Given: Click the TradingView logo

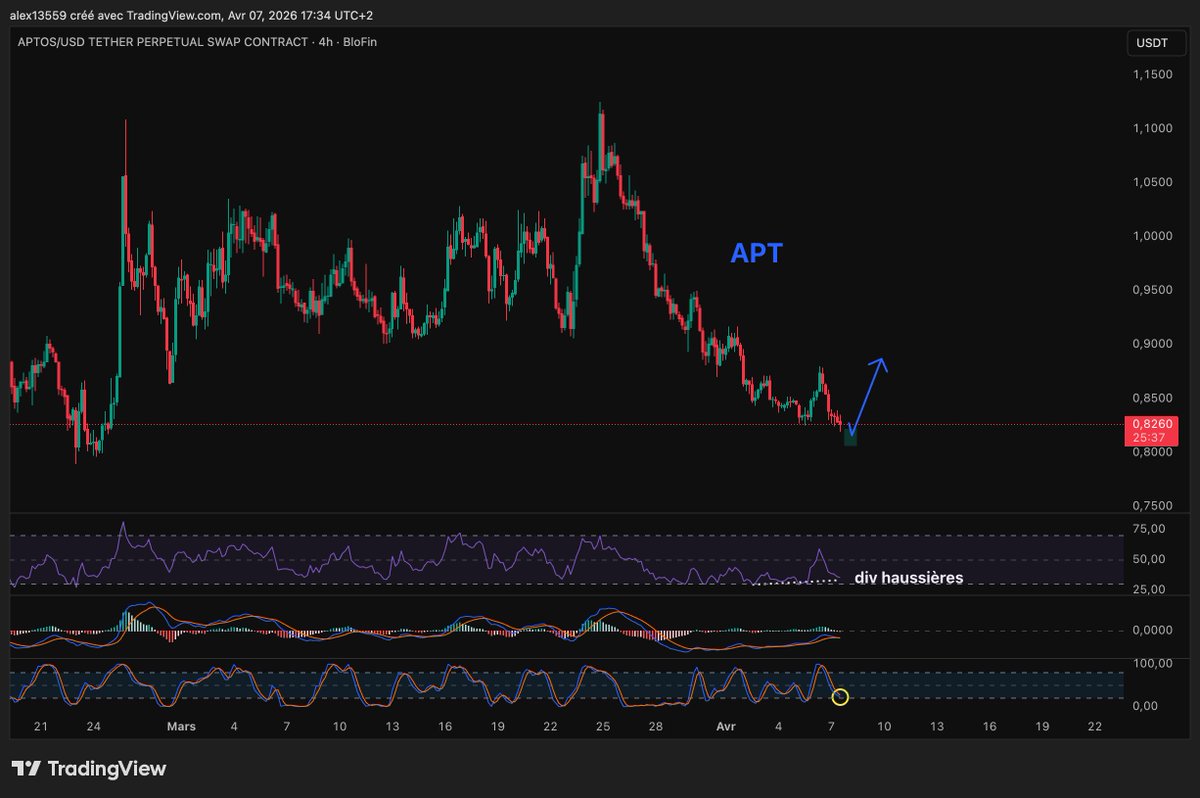Looking at the screenshot, I should click(x=89, y=768).
